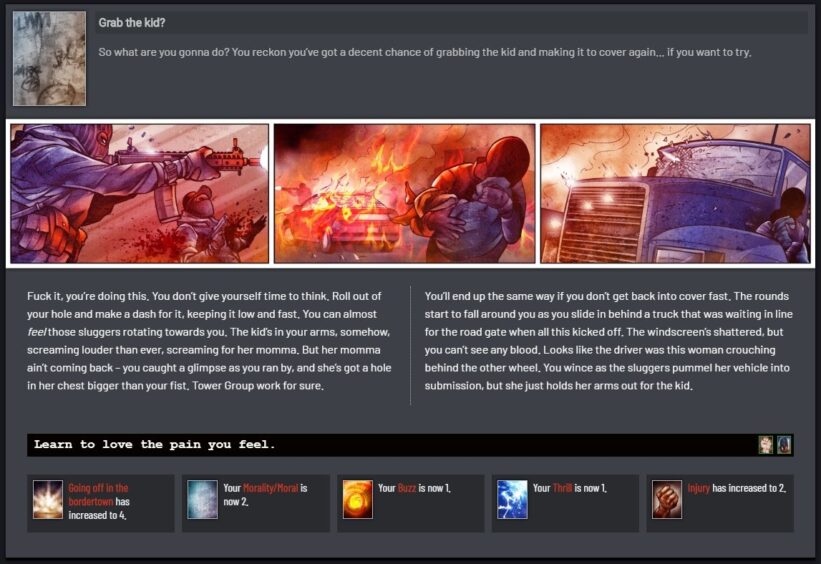Open the middle comic panel with explosion

pos(404,193)
